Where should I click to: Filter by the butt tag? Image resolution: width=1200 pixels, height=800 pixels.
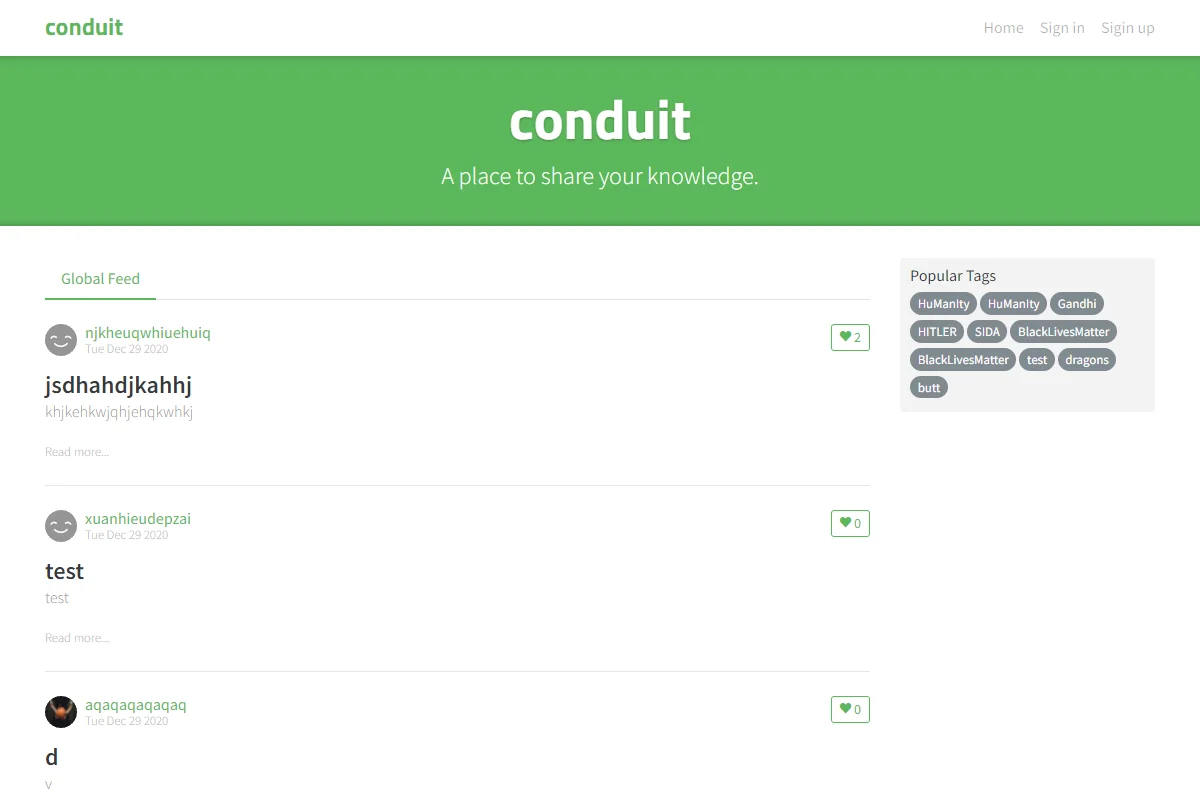click(x=929, y=388)
